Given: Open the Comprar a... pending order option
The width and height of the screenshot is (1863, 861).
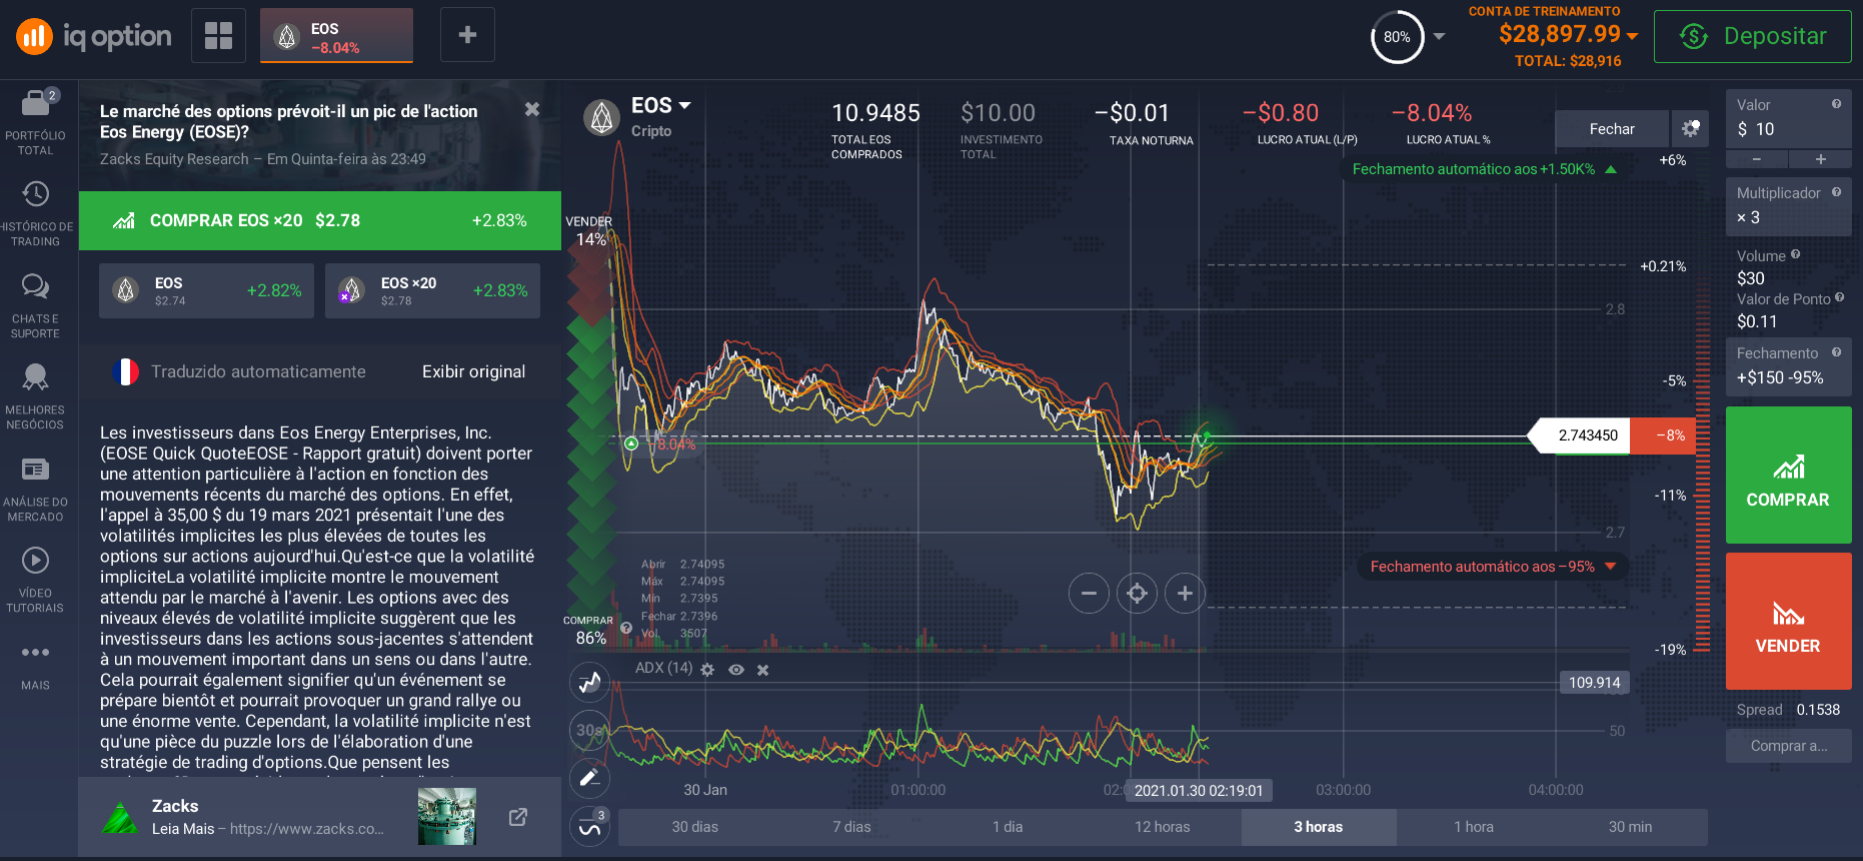Looking at the screenshot, I should pyautogui.click(x=1788, y=745).
